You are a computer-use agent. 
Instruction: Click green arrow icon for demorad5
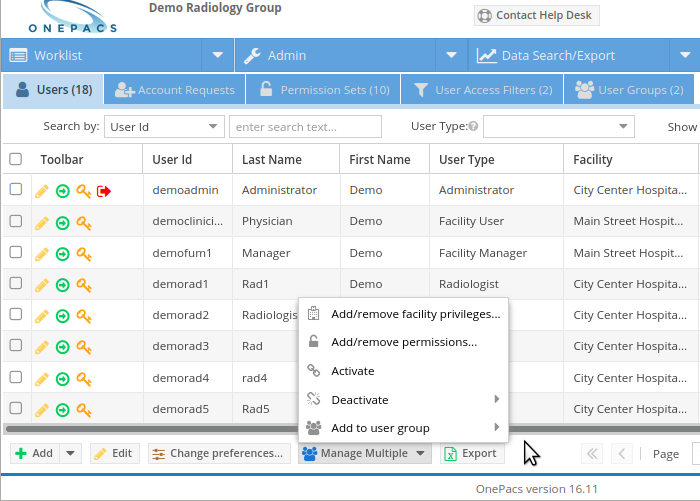[x=62, y=410]
